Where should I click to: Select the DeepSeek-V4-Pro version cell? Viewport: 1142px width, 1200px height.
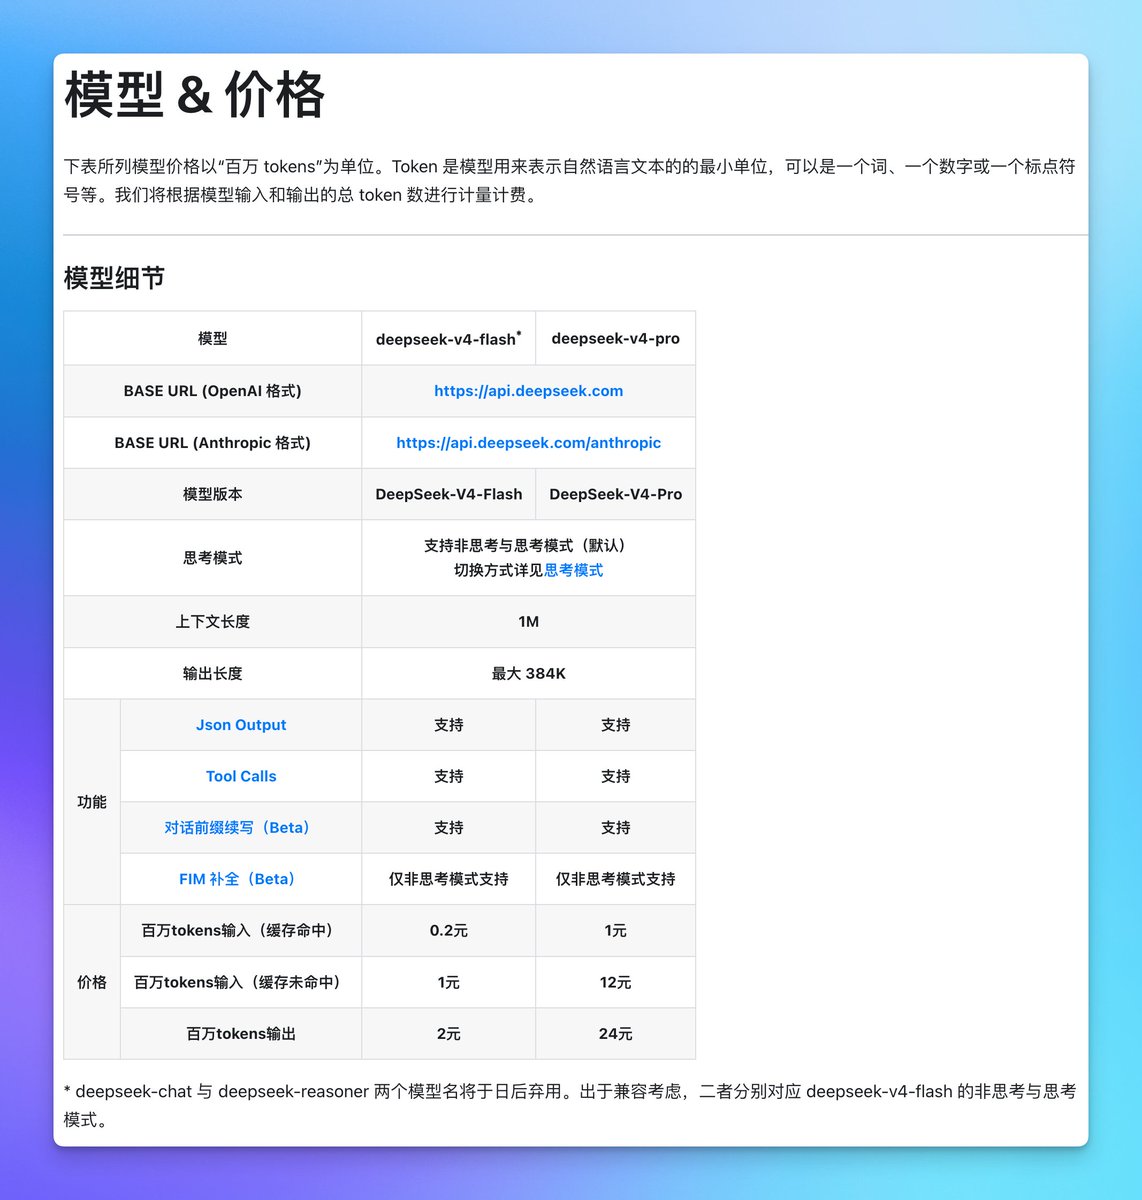616,494
